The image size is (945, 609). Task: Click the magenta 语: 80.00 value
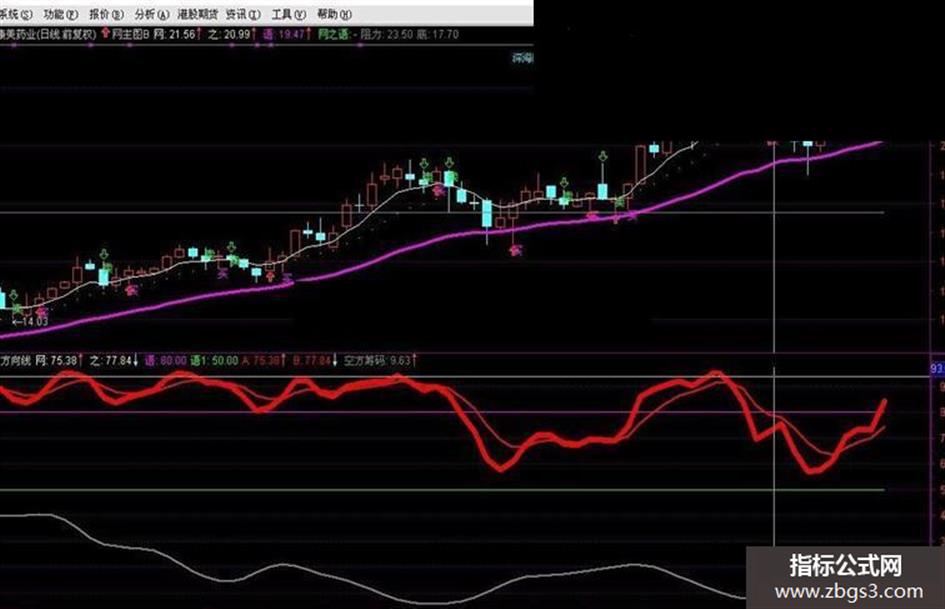[166, 361]
